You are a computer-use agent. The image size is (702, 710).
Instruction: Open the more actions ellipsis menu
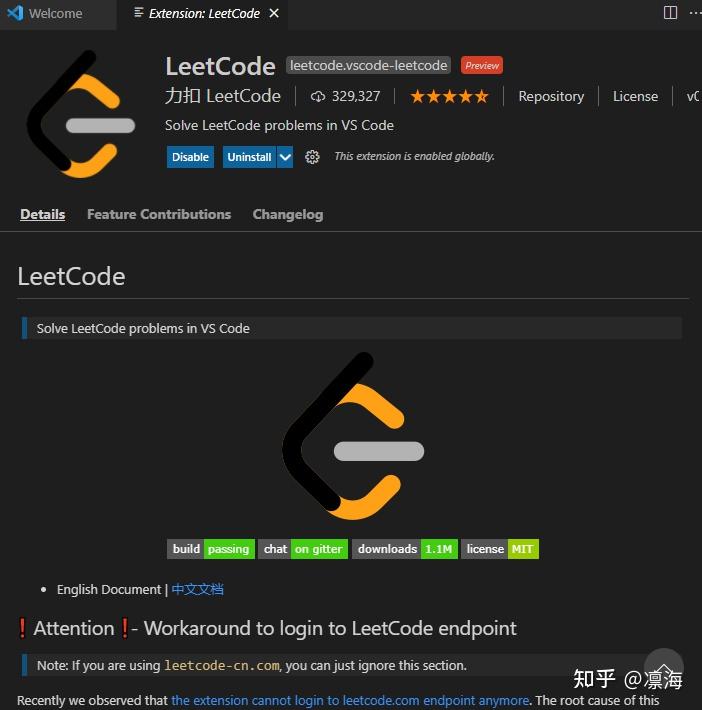695,13
